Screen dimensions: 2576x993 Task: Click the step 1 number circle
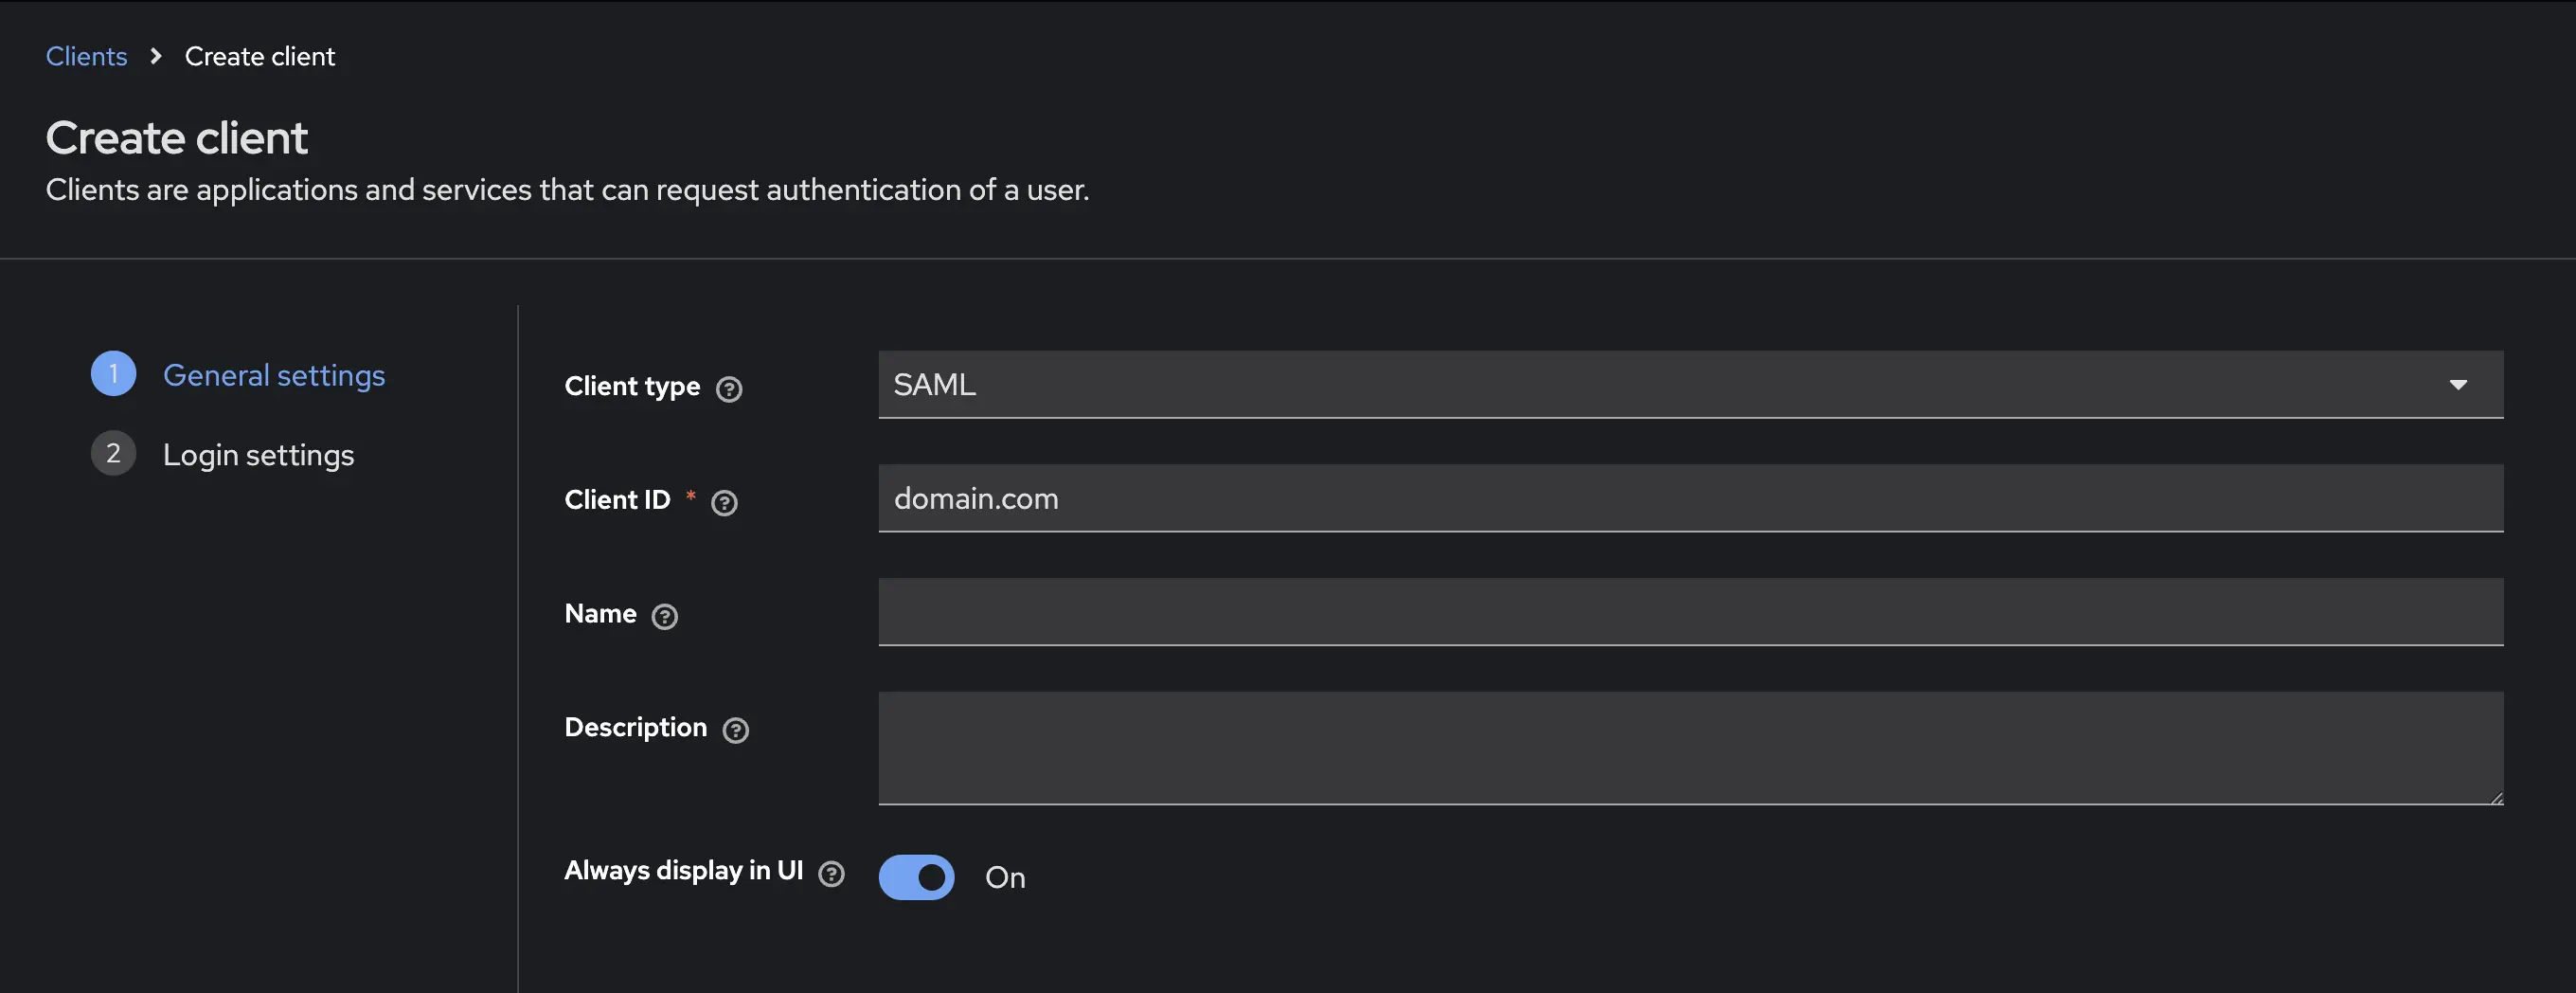pyautogui.click(x=113, y=373)
